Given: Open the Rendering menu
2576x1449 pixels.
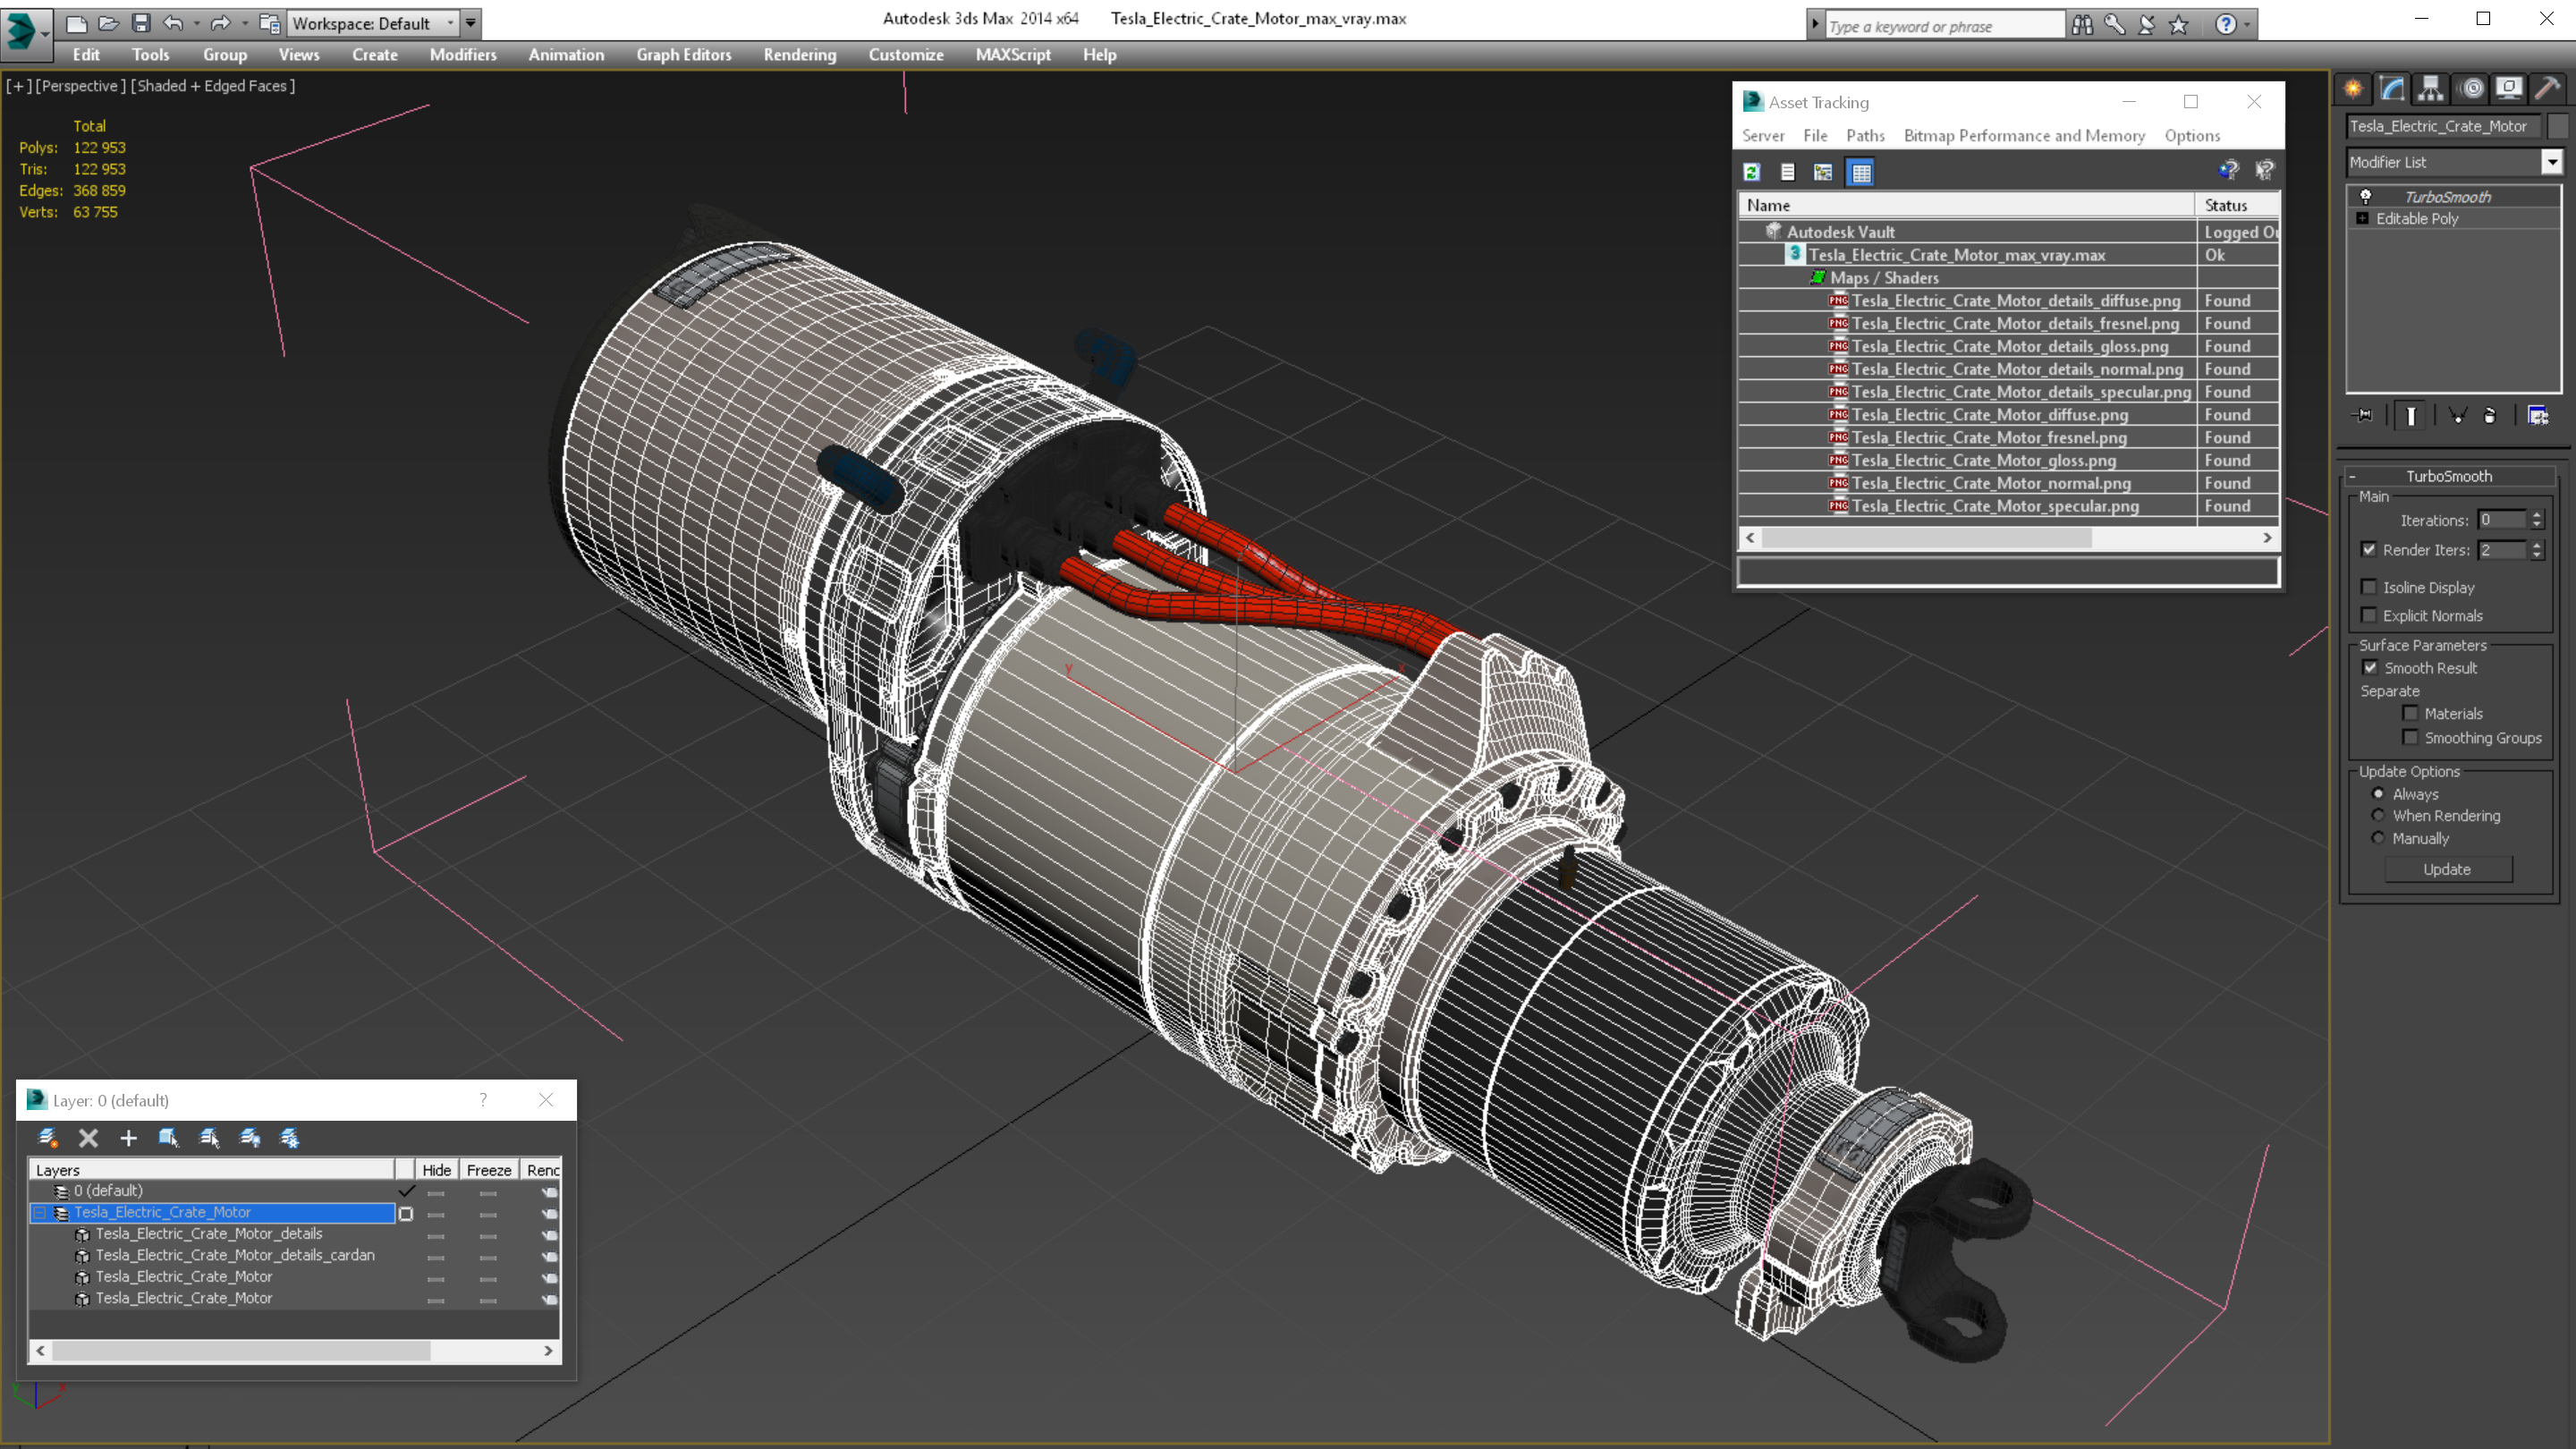Looking at the screenshot, I should point(799,55).
